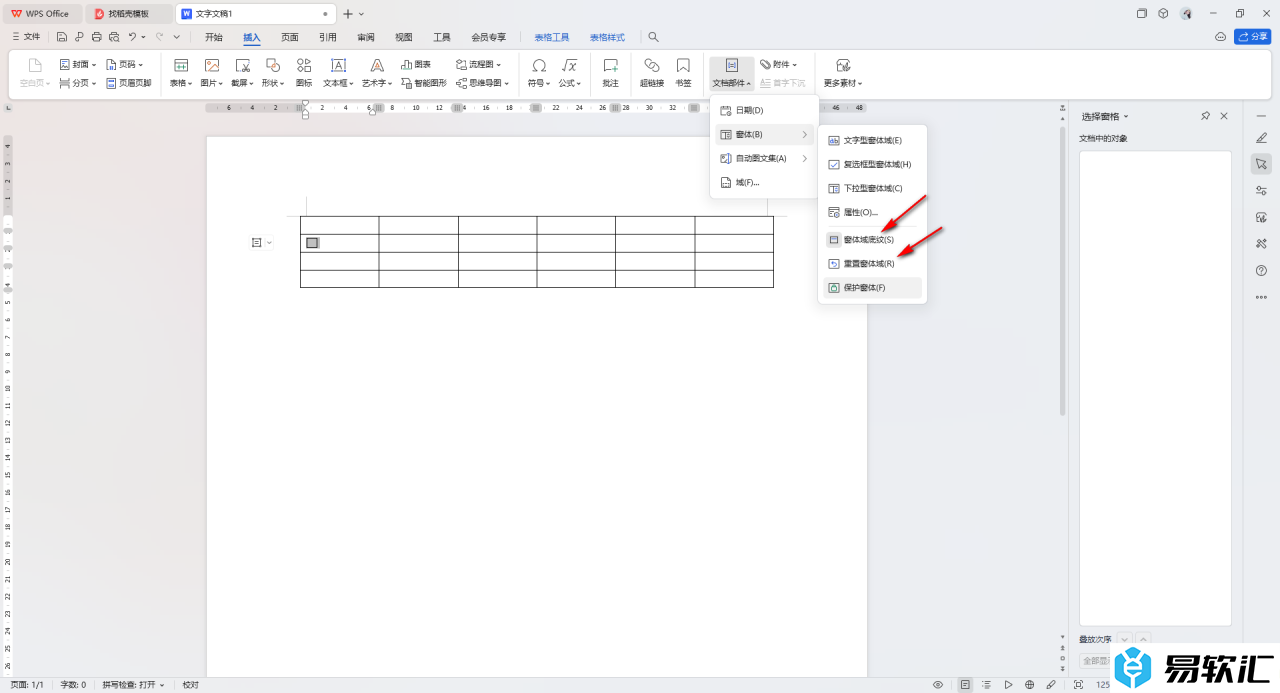
Task: Insert 下拉型窗体域(C) dropdown form field
Action: pyautogui.click(x=872, y=188)
